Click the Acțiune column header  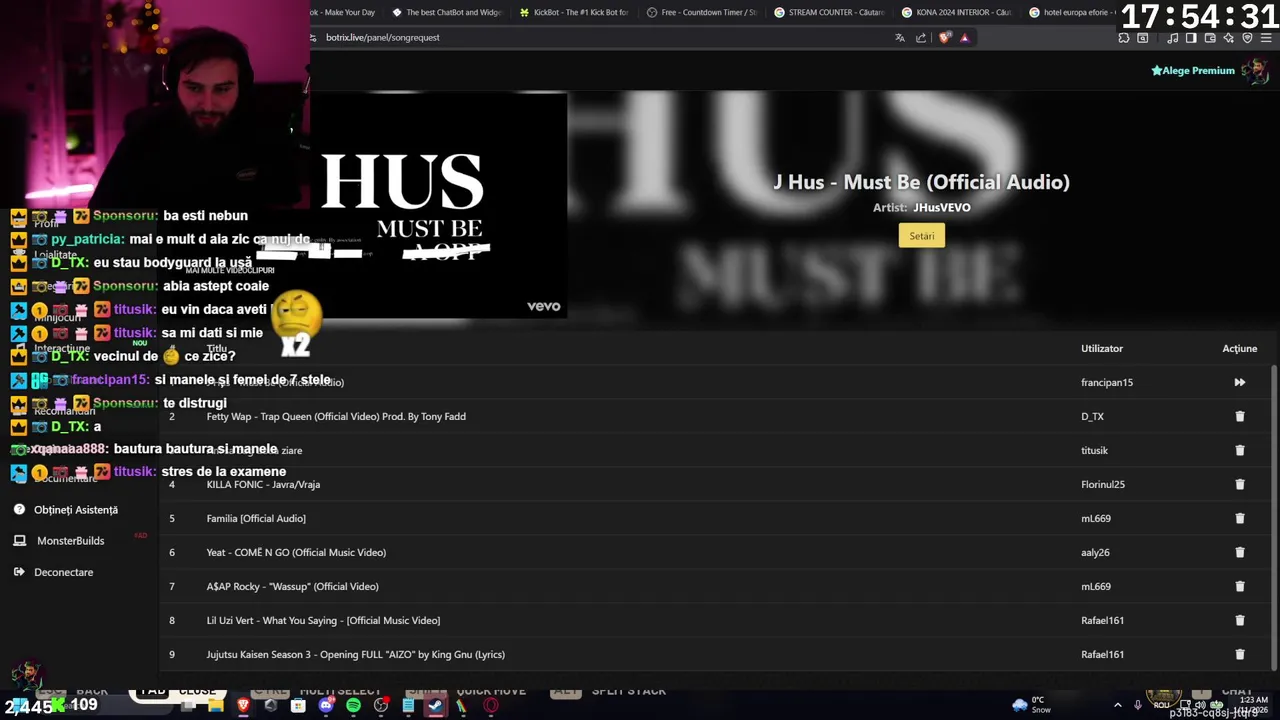[1239, 349]
